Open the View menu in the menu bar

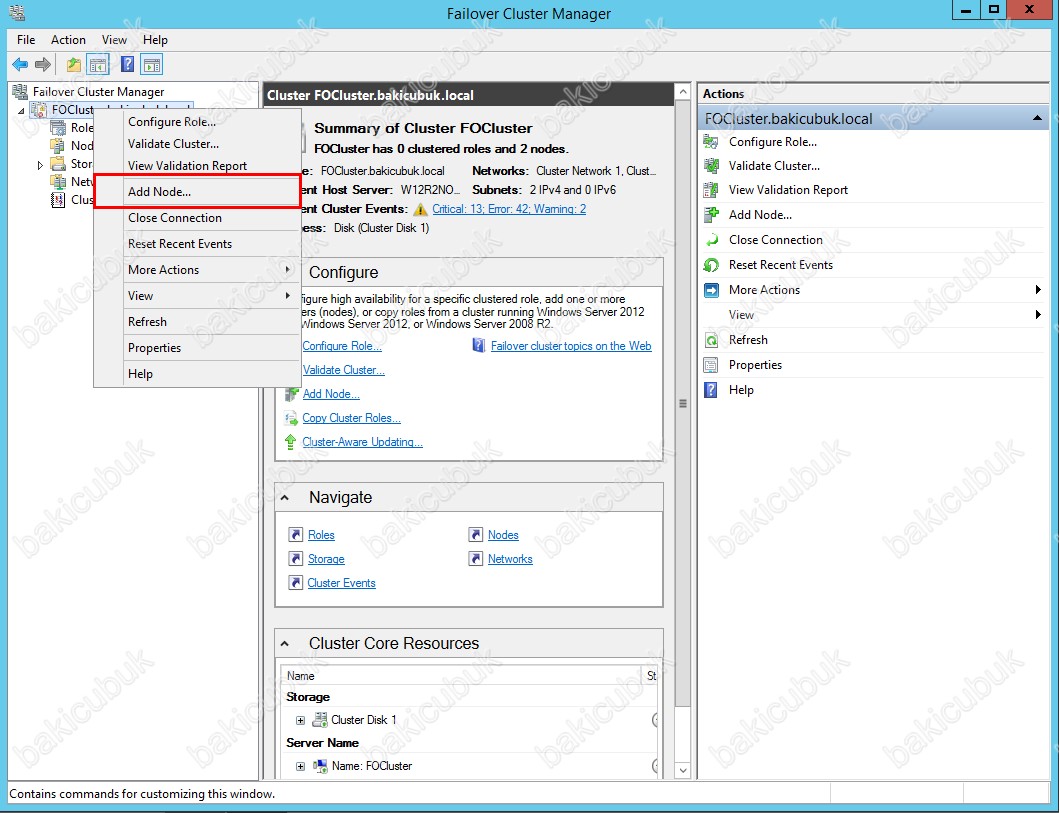click(114, 40)
